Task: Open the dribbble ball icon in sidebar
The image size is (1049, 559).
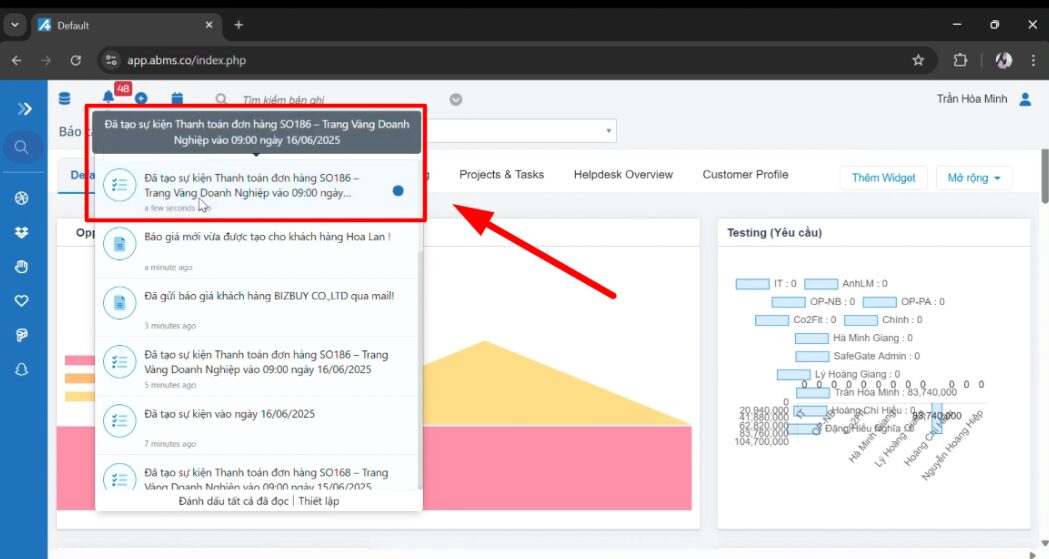Action: tap(21, 198)
